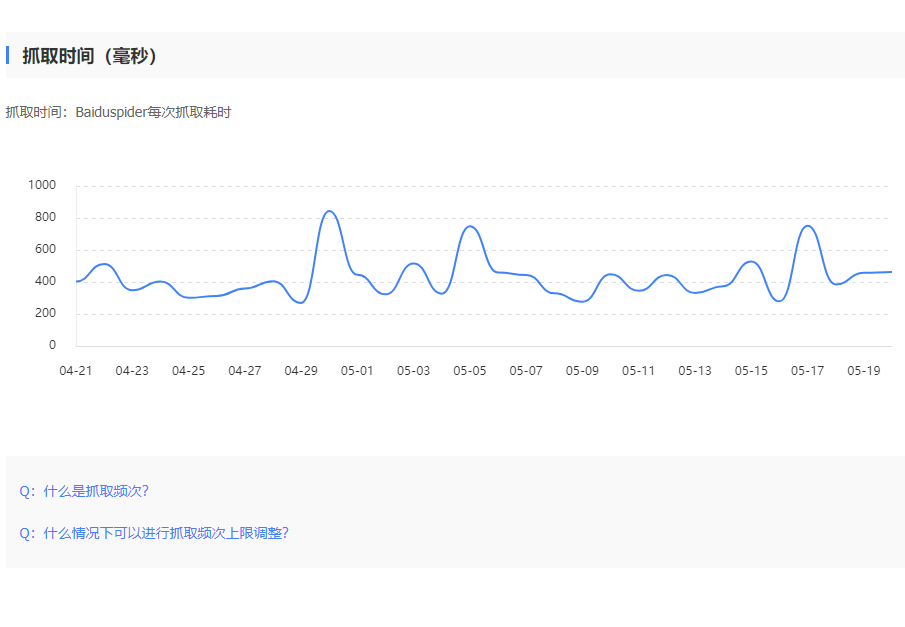Click the 05-05 x-axis date label

click(x=470, y=371)
